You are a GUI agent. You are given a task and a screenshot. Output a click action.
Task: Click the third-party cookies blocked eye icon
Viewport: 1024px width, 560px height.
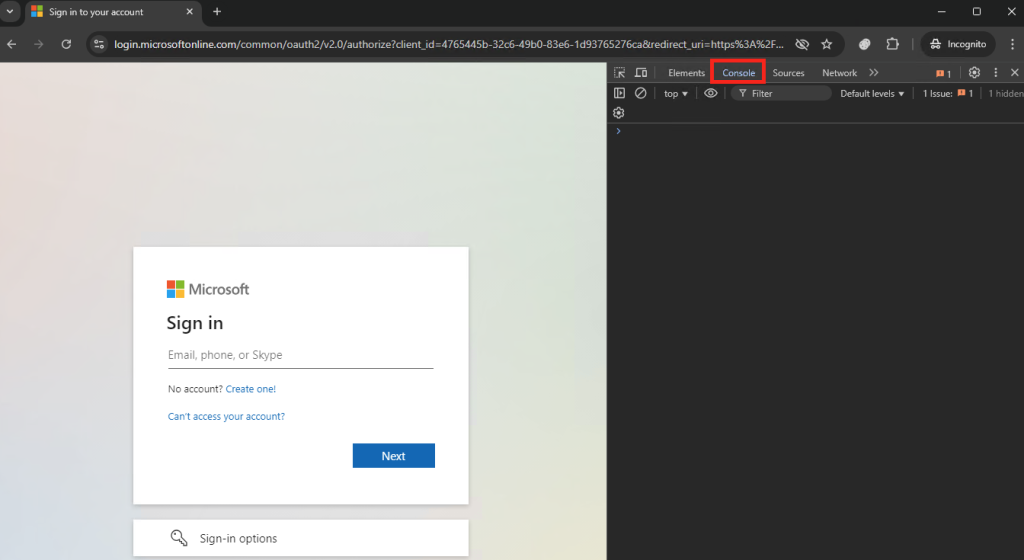click(802, 44)
